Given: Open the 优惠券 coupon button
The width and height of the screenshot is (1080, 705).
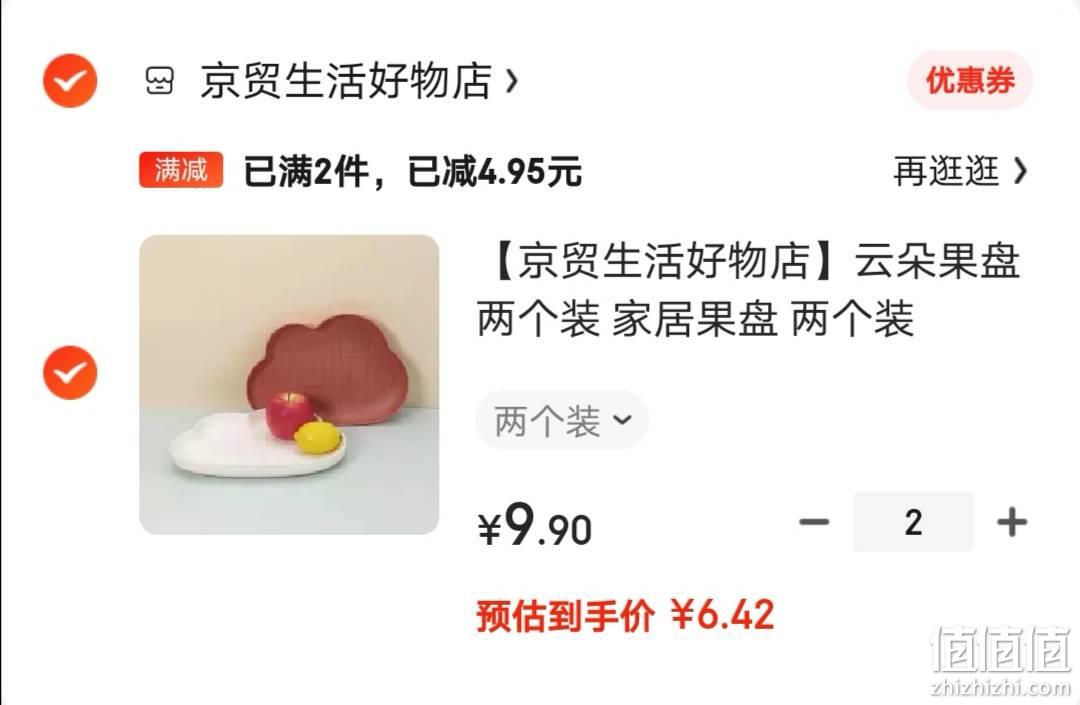Looking at the screenshot, I should (969, 81).
